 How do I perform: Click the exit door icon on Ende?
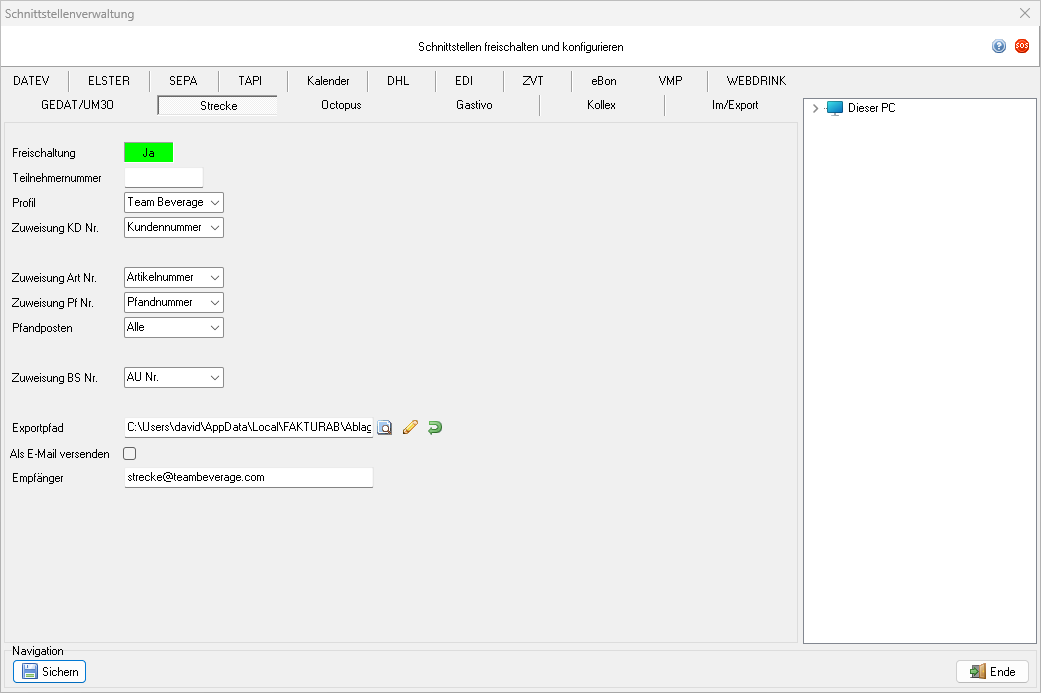point(977,672)
